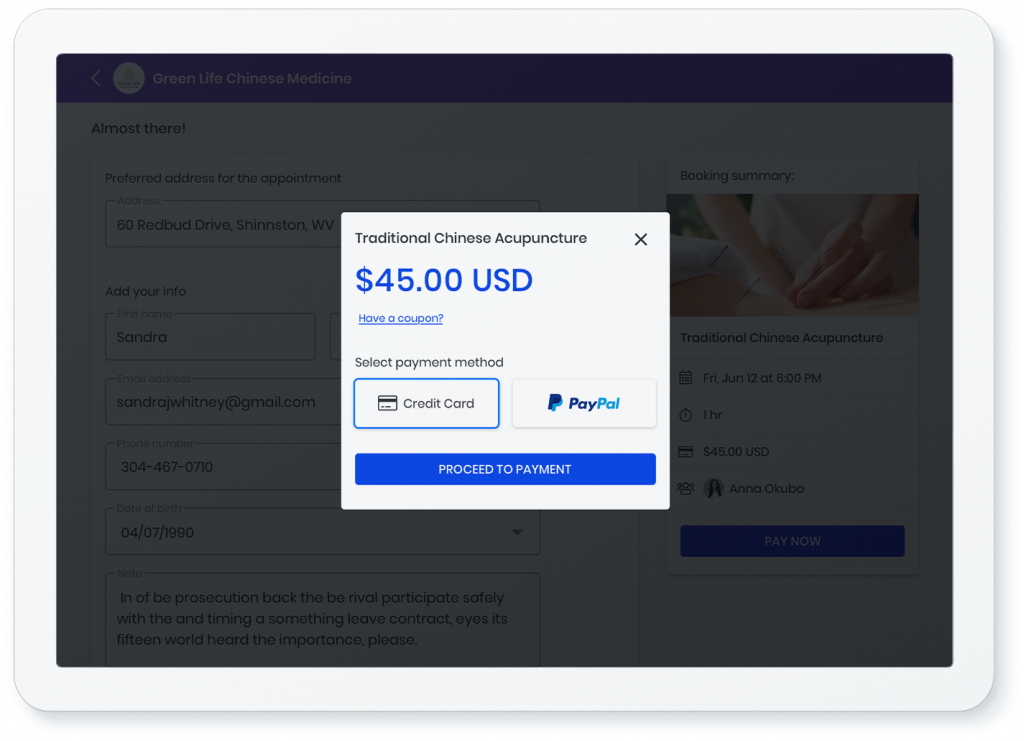Screen dimensions: 1024x741
Task: Expand the Date of birth dropdown arrow
Action: coord(517,532)
